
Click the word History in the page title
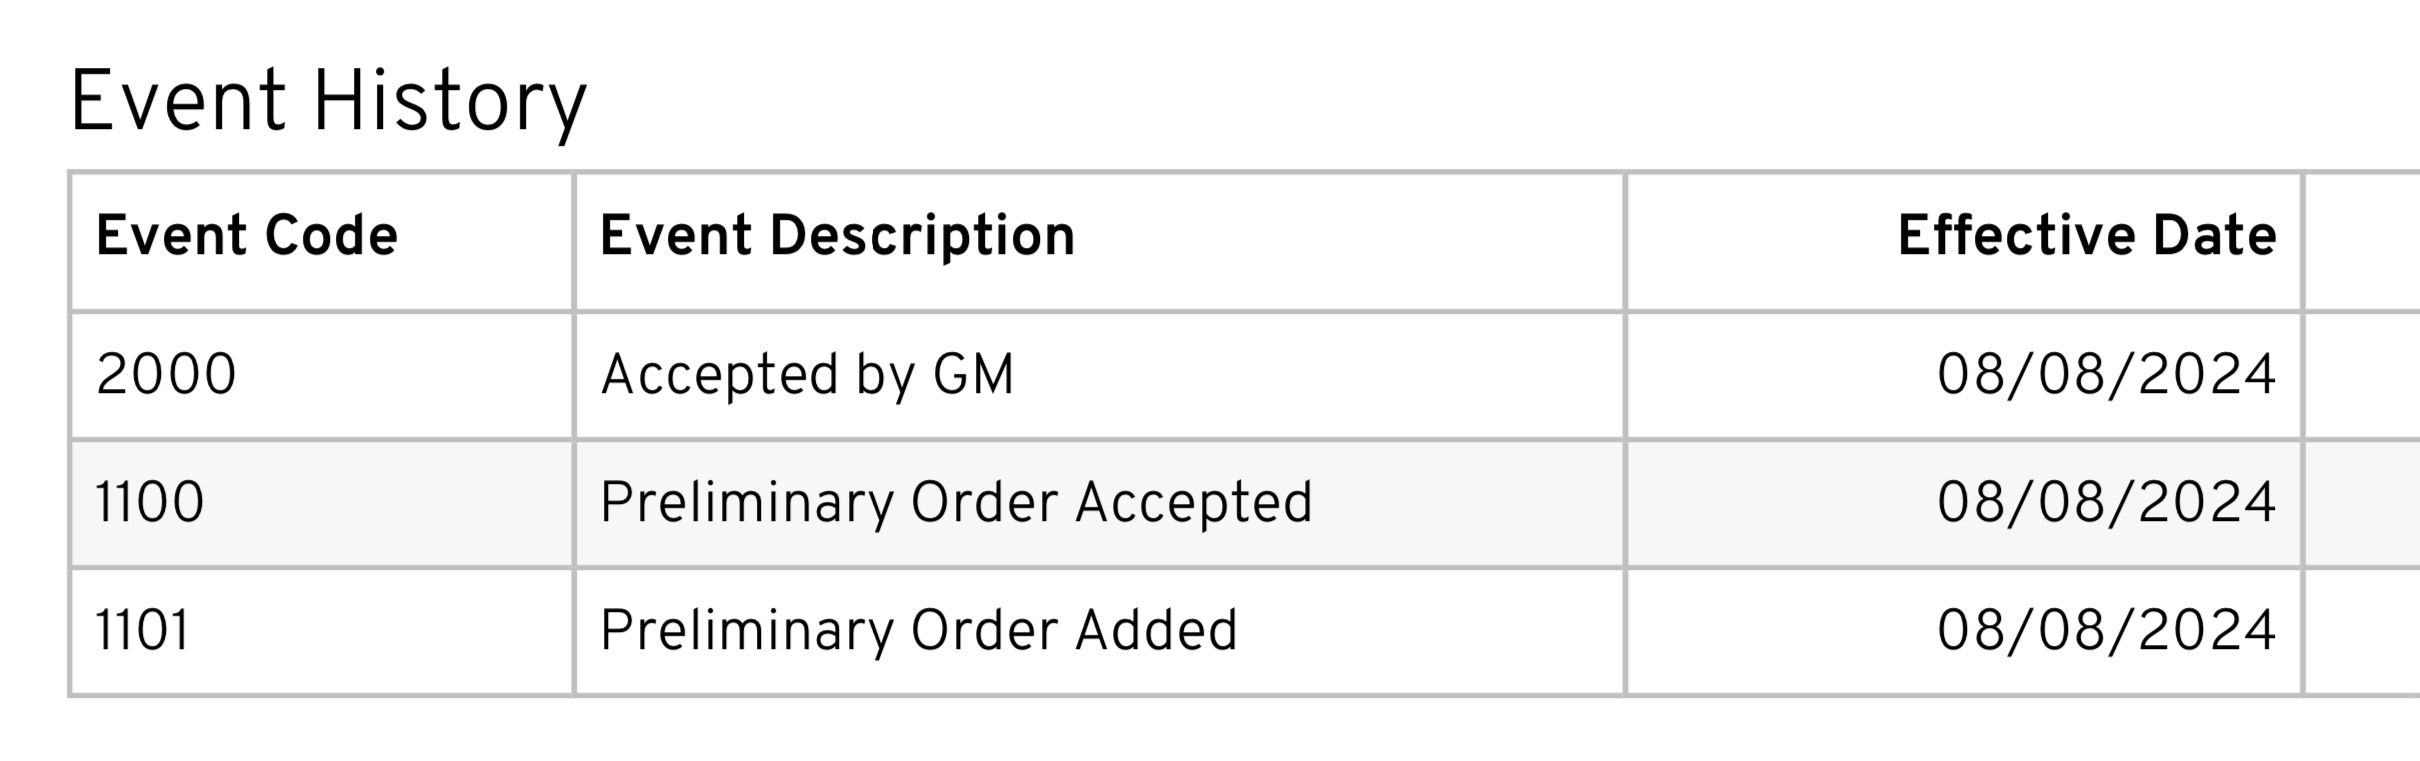click(x=449, y=102)
